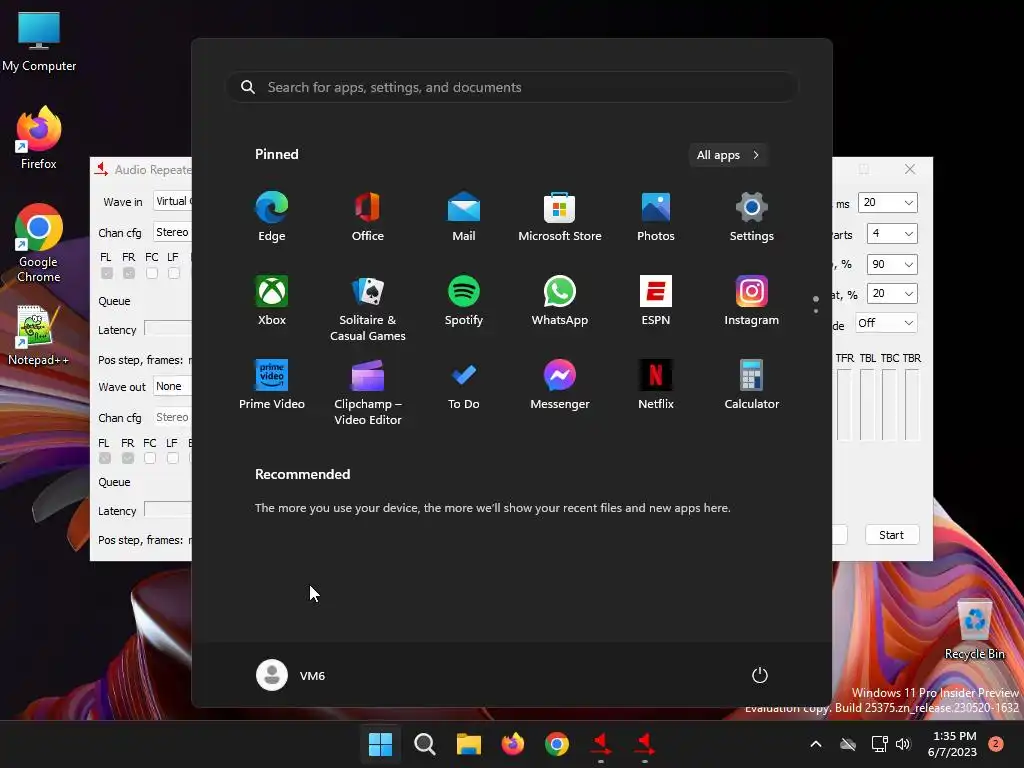The height and width of the screenshot is (768, 1024).
Task: Click the upper Latency progress bar
Action: pos(168,328)
